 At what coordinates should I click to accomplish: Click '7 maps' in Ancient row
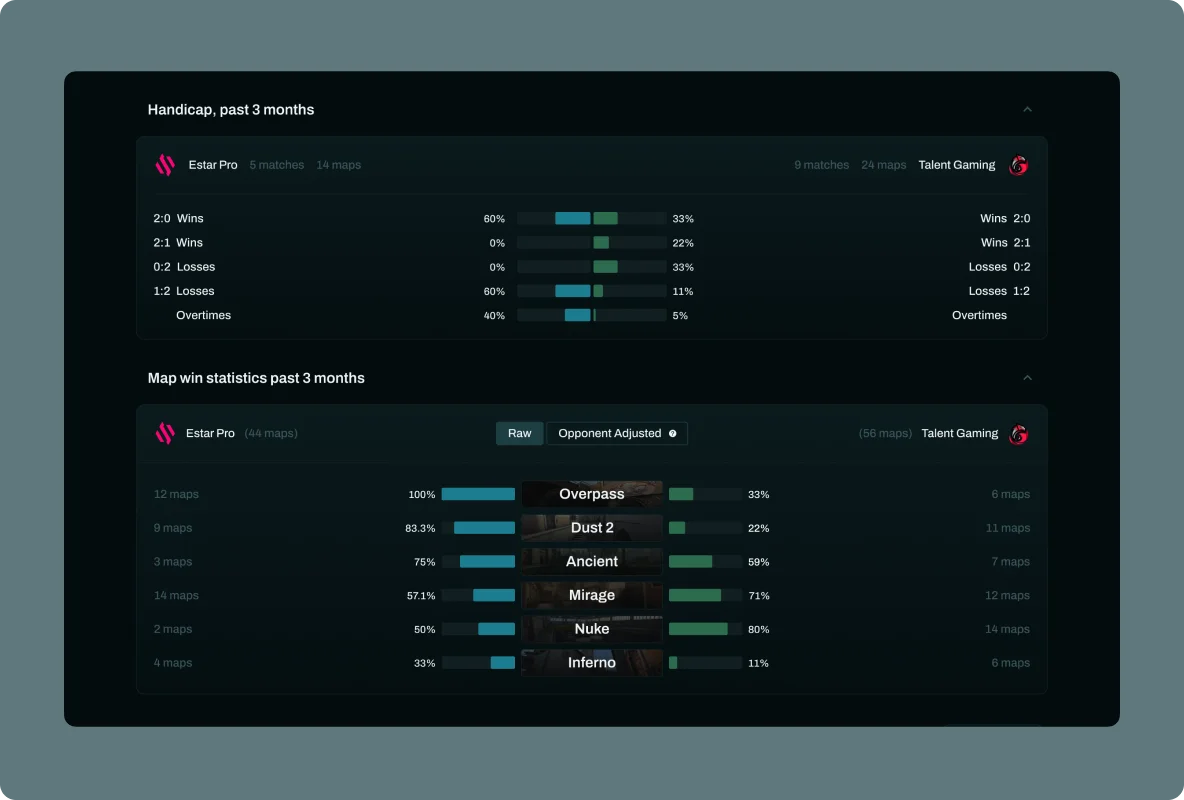[1010, 561]
